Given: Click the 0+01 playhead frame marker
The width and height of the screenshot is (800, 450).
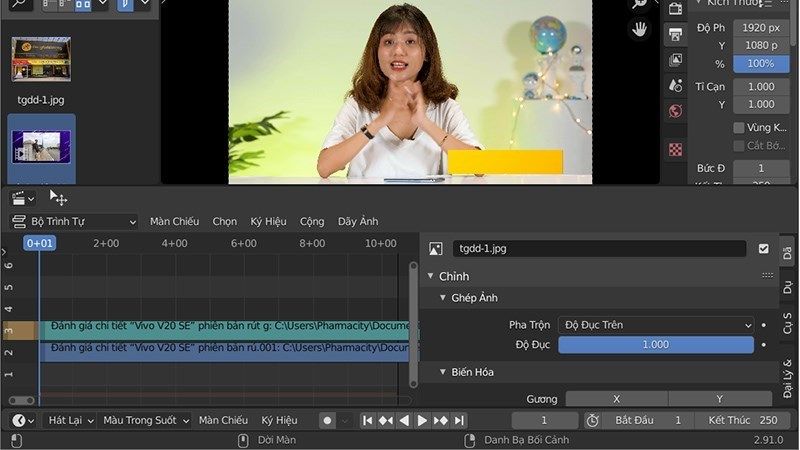Looking at the screenshot, I should pos(39,243).
